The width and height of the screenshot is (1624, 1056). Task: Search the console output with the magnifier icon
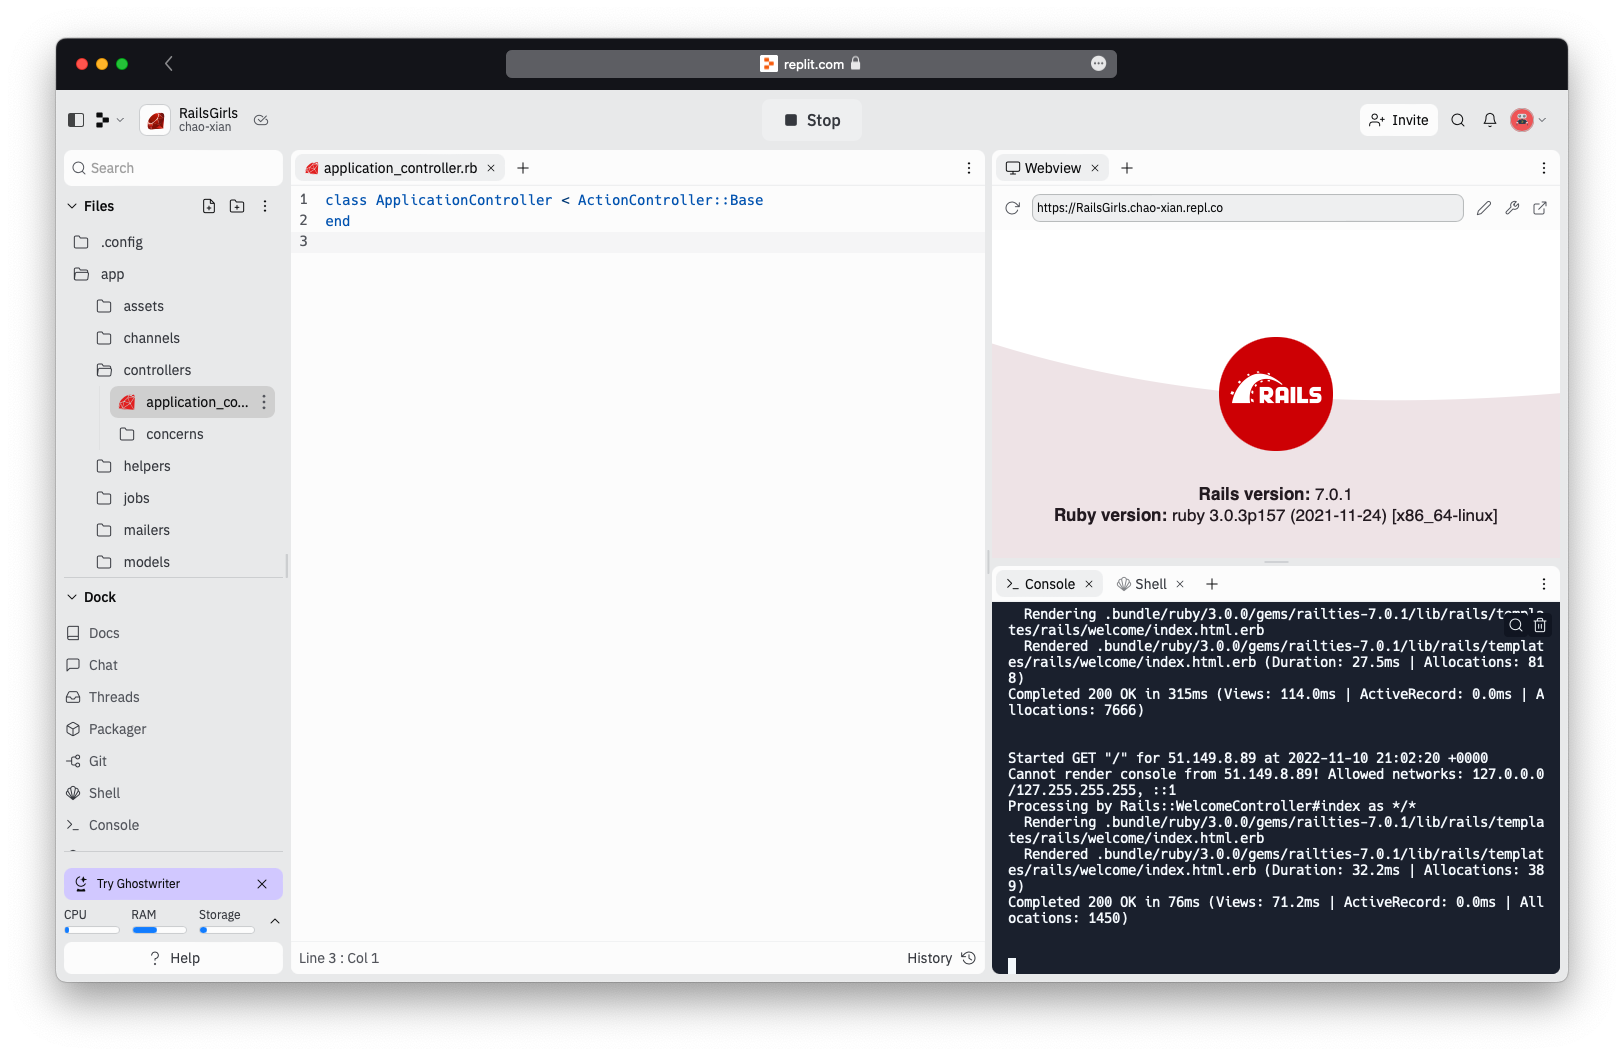pos(1515,624)
